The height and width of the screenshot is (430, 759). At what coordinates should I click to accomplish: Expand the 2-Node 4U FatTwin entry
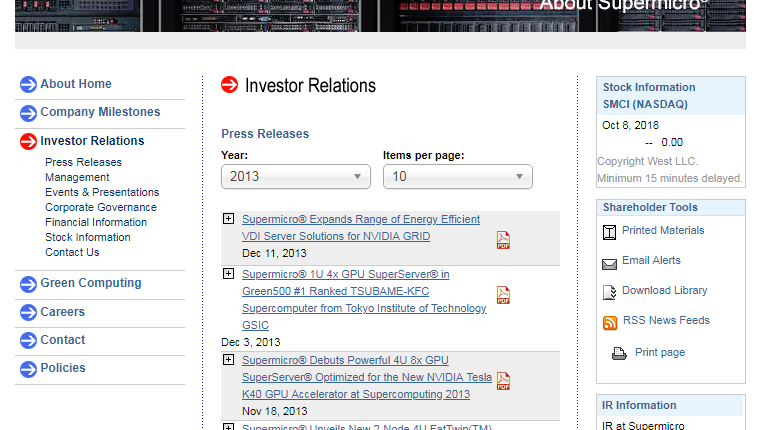tap(228, 427)
